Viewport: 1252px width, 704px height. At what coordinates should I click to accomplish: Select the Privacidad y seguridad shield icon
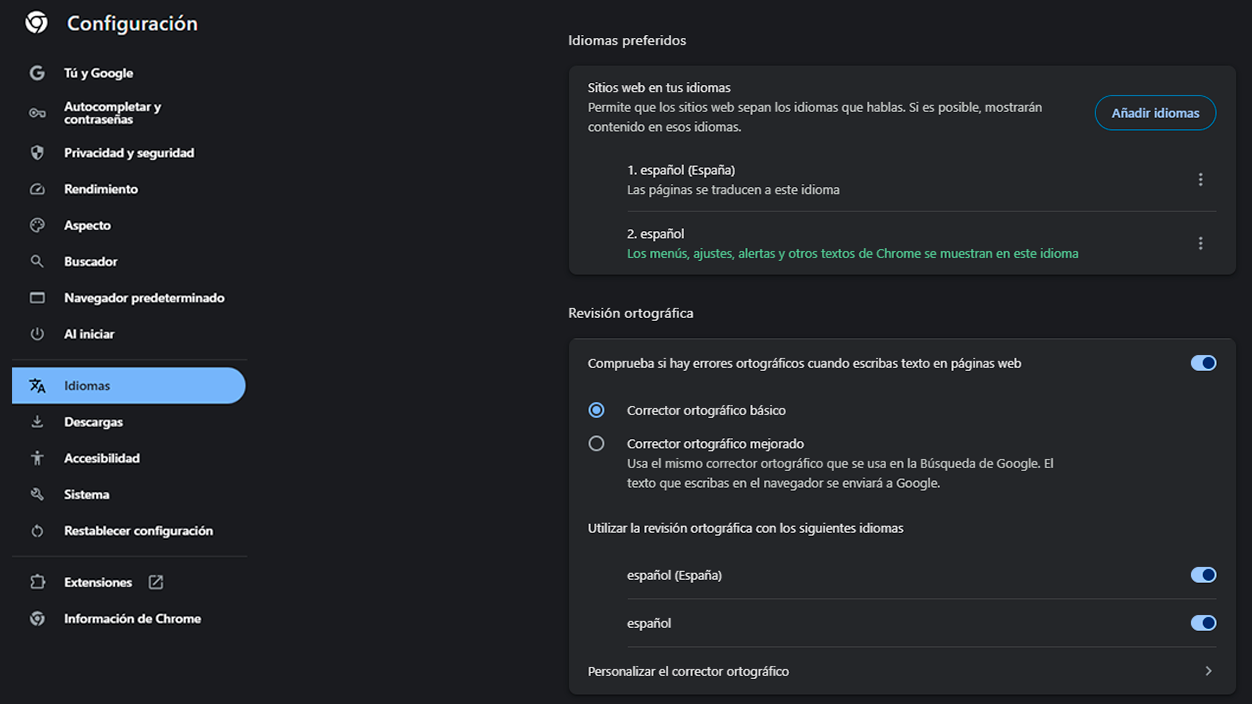click(x=37, y=152)
